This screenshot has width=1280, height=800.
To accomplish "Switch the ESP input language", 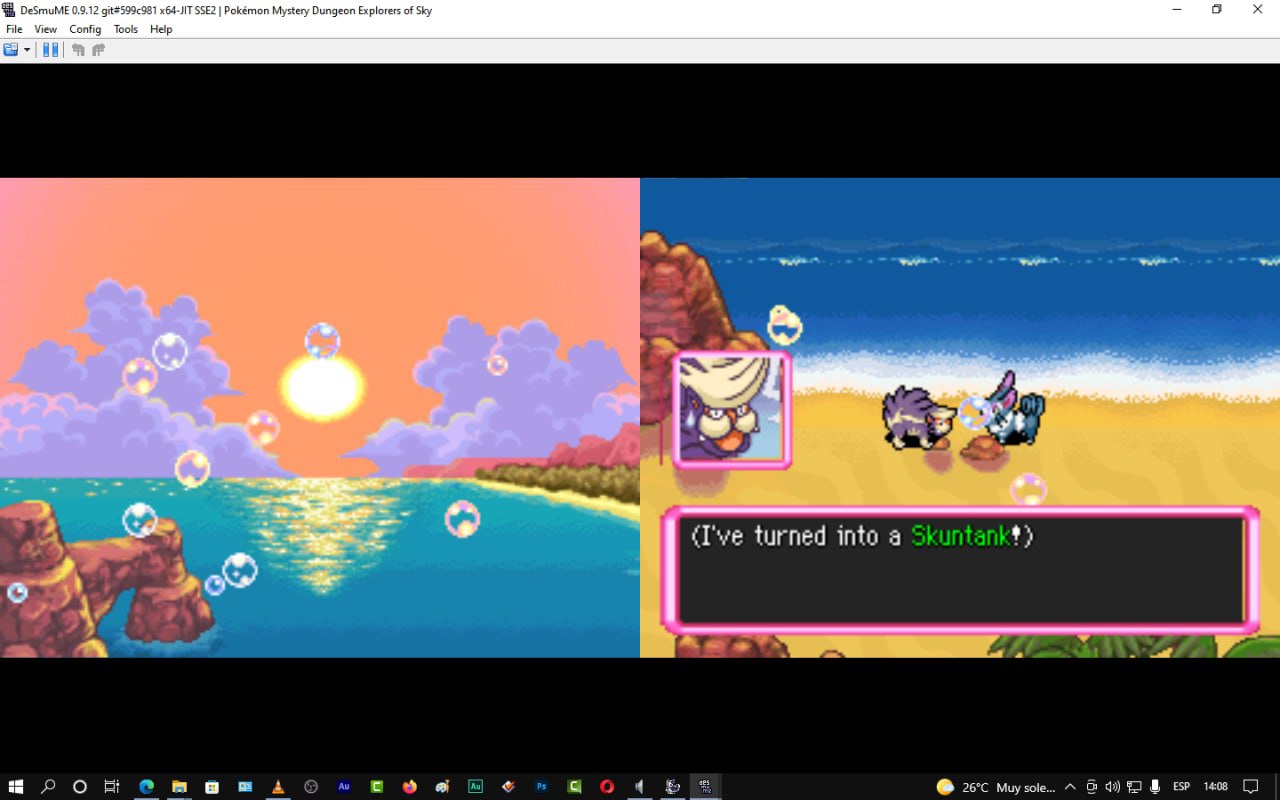I will tap(1181, 787).
